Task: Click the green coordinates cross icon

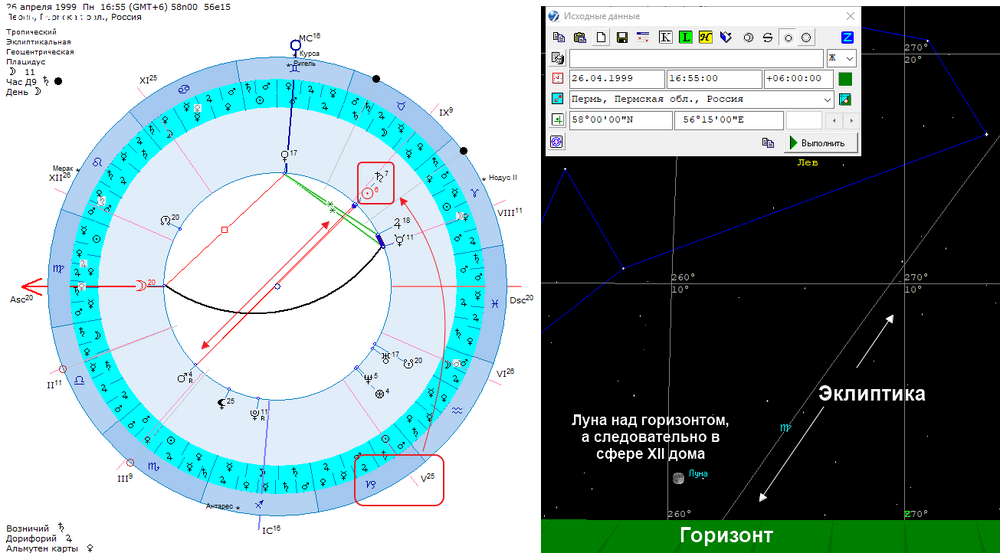Action: [x=557, y=120]
